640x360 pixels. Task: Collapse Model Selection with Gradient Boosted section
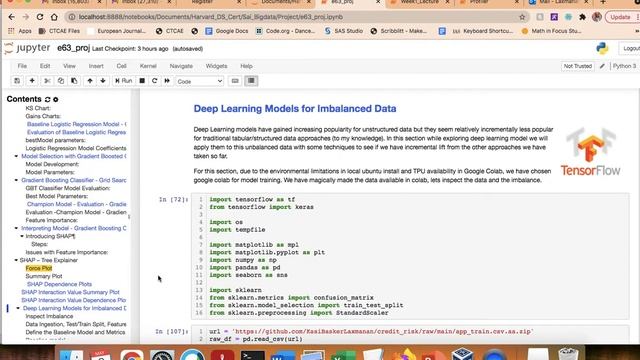(16, 156)
